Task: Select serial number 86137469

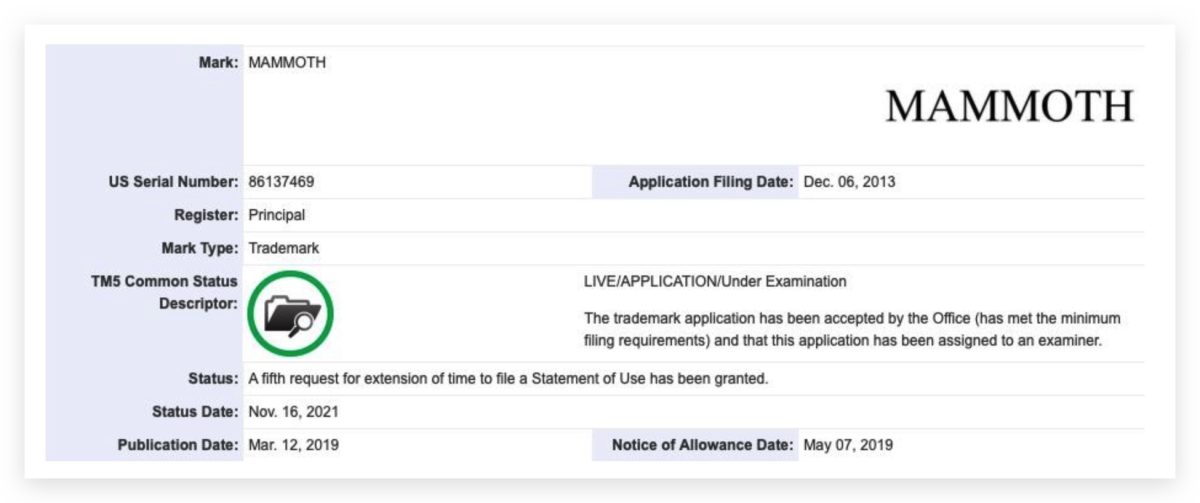Action: [x=282, y=182]
